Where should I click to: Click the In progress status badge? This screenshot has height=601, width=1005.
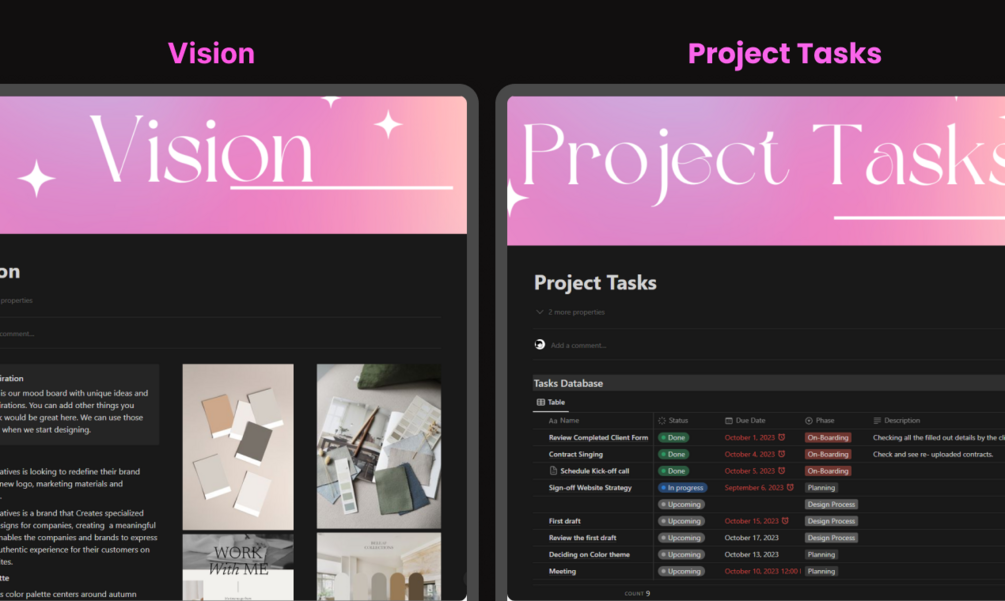click(x=683, y=488)
